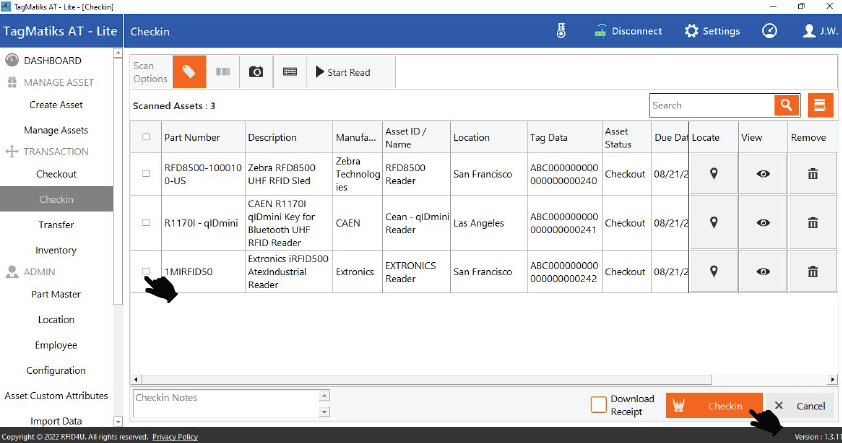The image size is (842, 443).
Task: Select keyboard input scan option
Action: coord(290,72)
